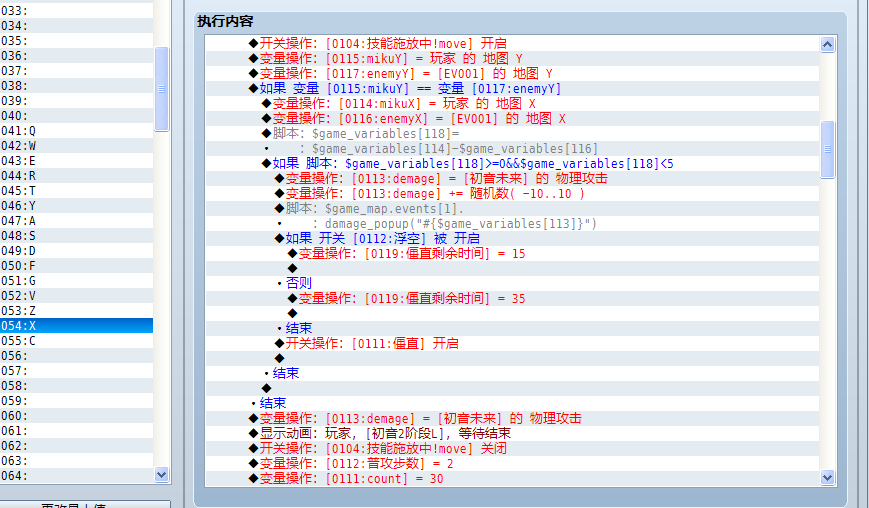Select 0113:demage = 初音未来 物理攻击 inside conditional
Image resolution: width=869 pixels, height=508 pixels.
[512, 178]
